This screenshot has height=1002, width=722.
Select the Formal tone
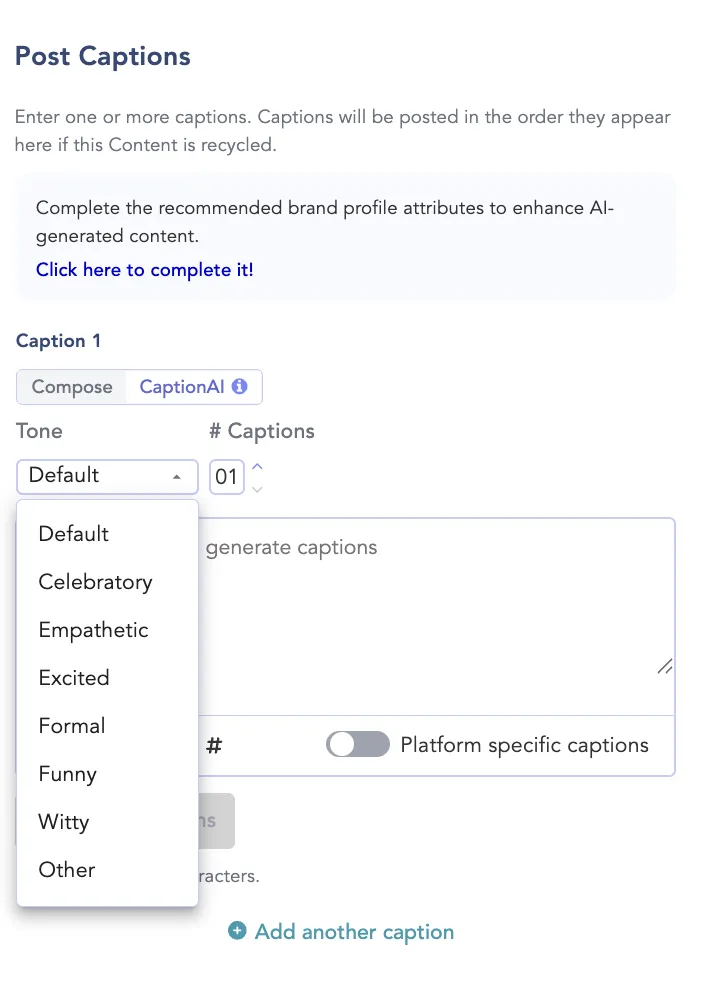click(72, 726)
